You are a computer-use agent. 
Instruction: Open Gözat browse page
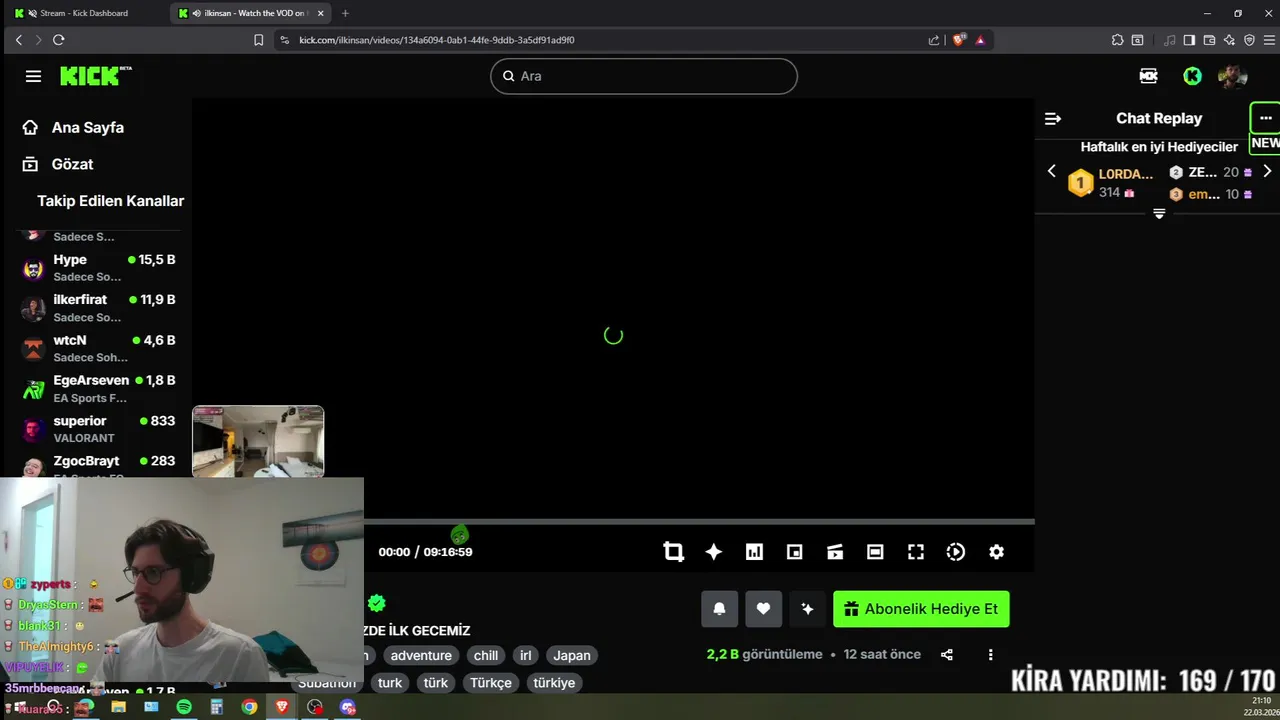pyautogui.click(x=58, y=164)
